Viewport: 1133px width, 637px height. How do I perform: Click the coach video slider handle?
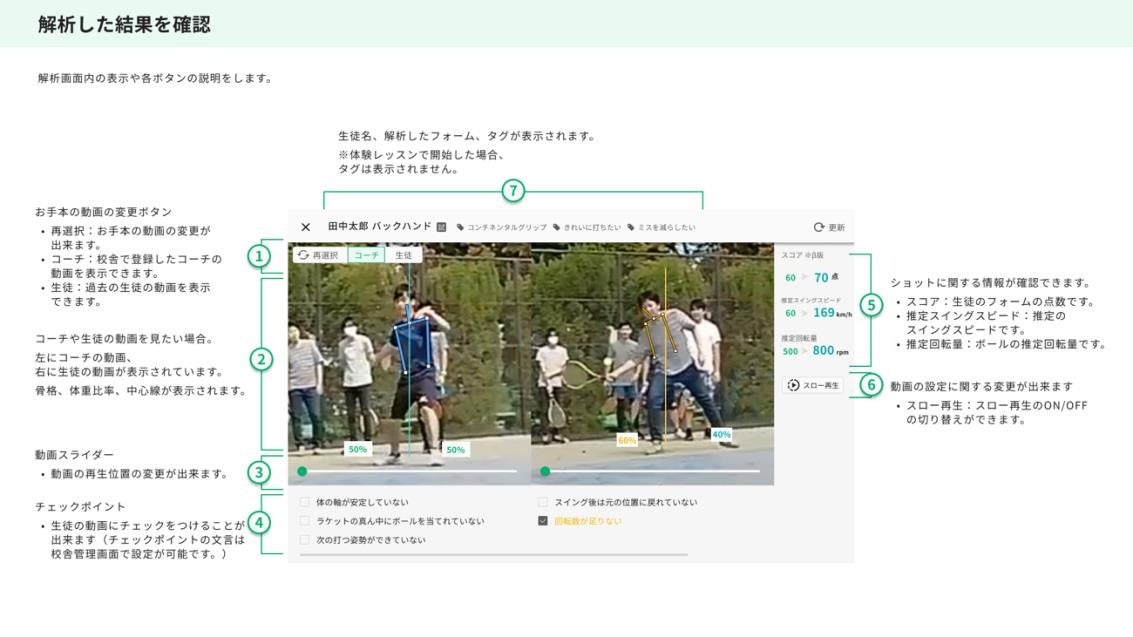(302, 471)
